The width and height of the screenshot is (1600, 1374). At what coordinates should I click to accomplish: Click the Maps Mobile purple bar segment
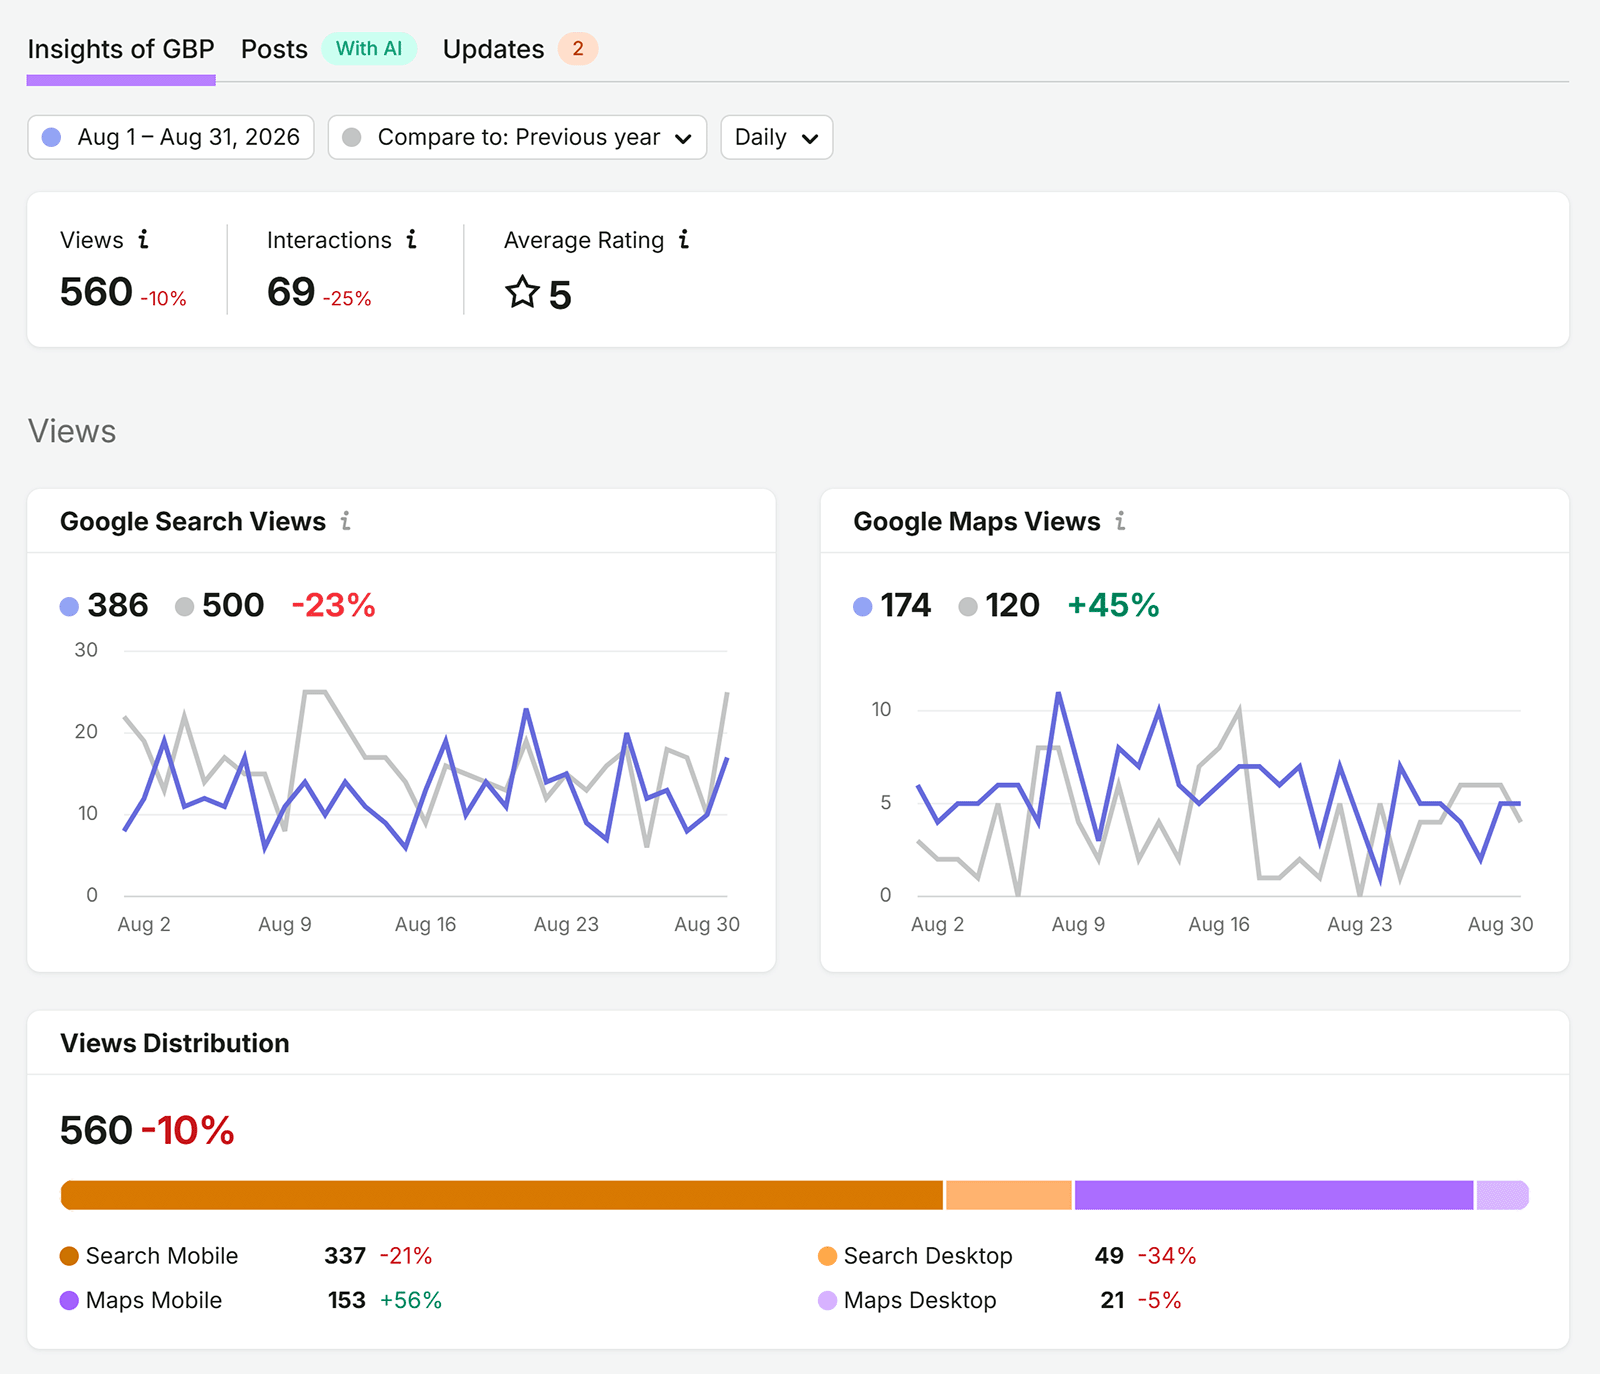1274,1195
